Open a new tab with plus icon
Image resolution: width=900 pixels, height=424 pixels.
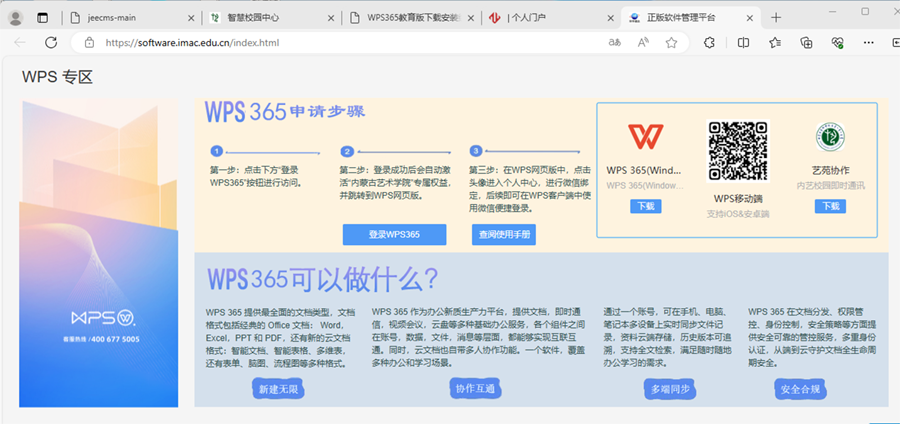coord(776,18)
